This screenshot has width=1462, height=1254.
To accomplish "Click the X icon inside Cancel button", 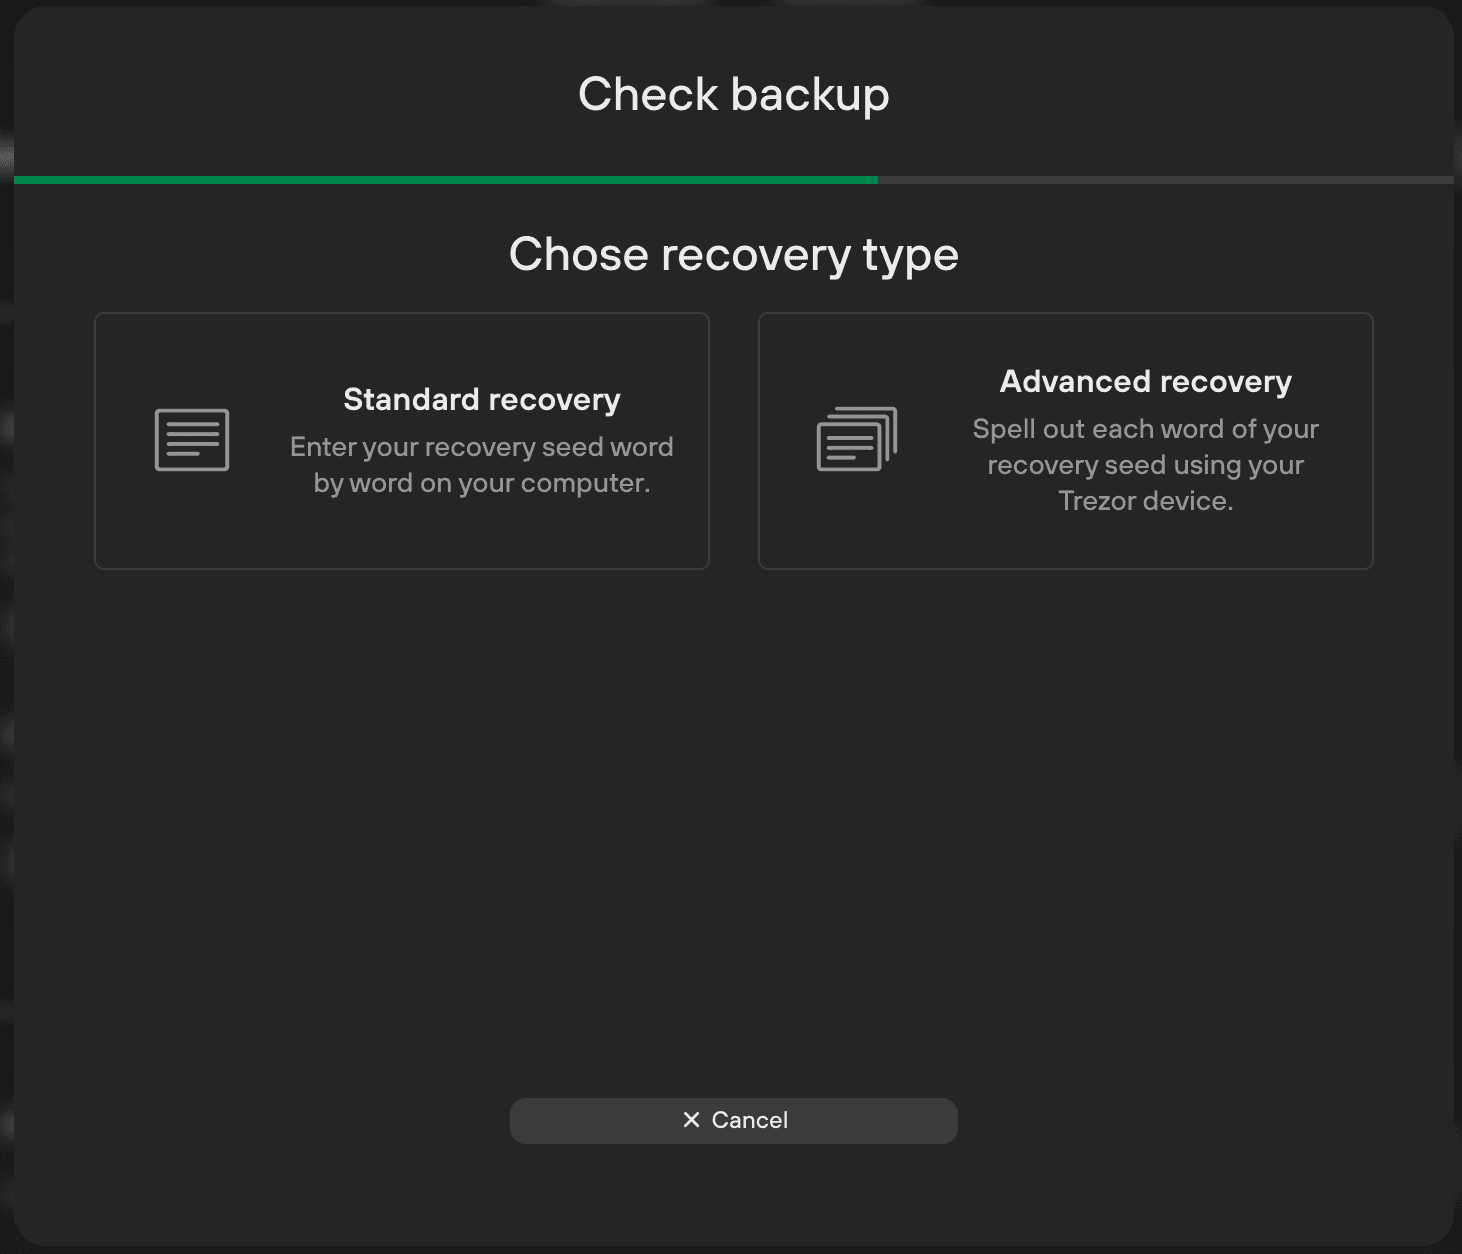I will 691,1120.
